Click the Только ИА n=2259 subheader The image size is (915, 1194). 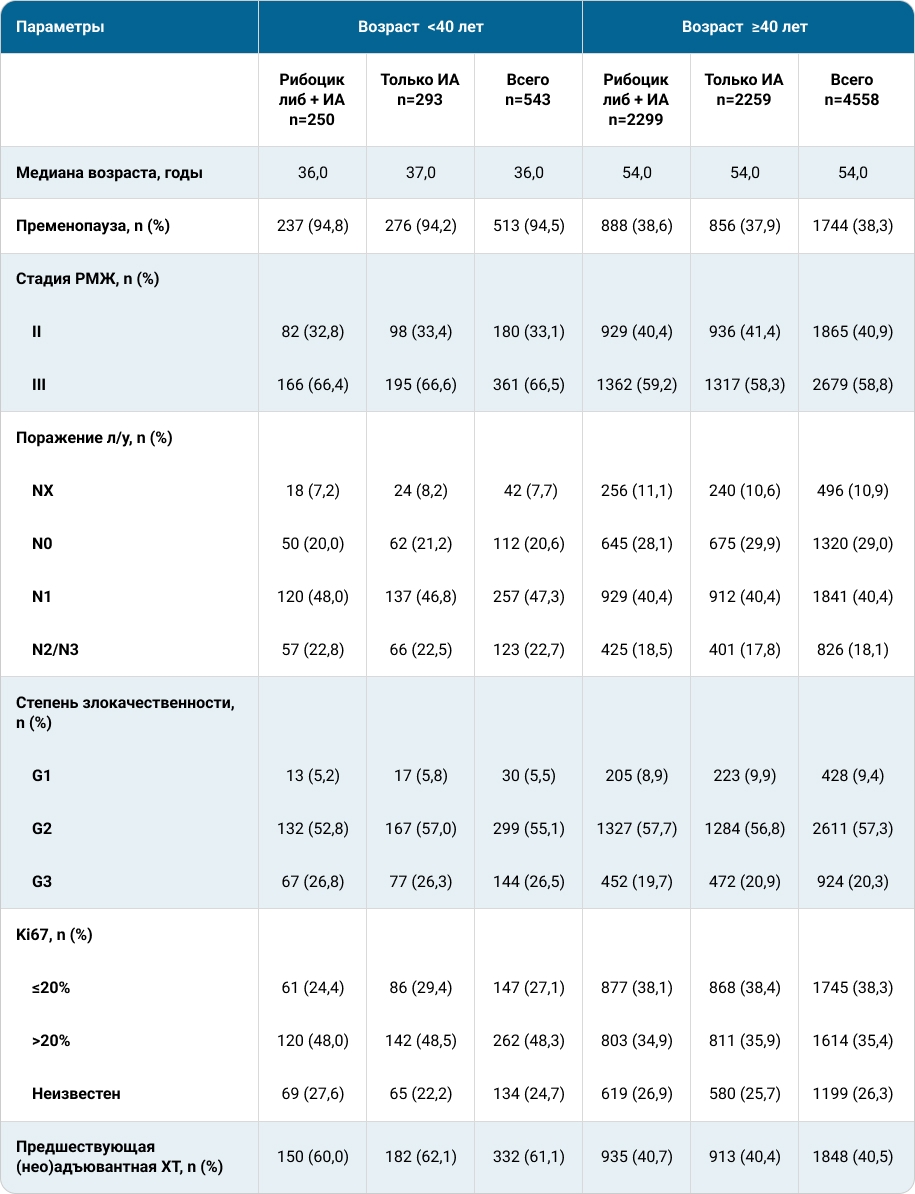pyautogui.click(x=744, y=90)
